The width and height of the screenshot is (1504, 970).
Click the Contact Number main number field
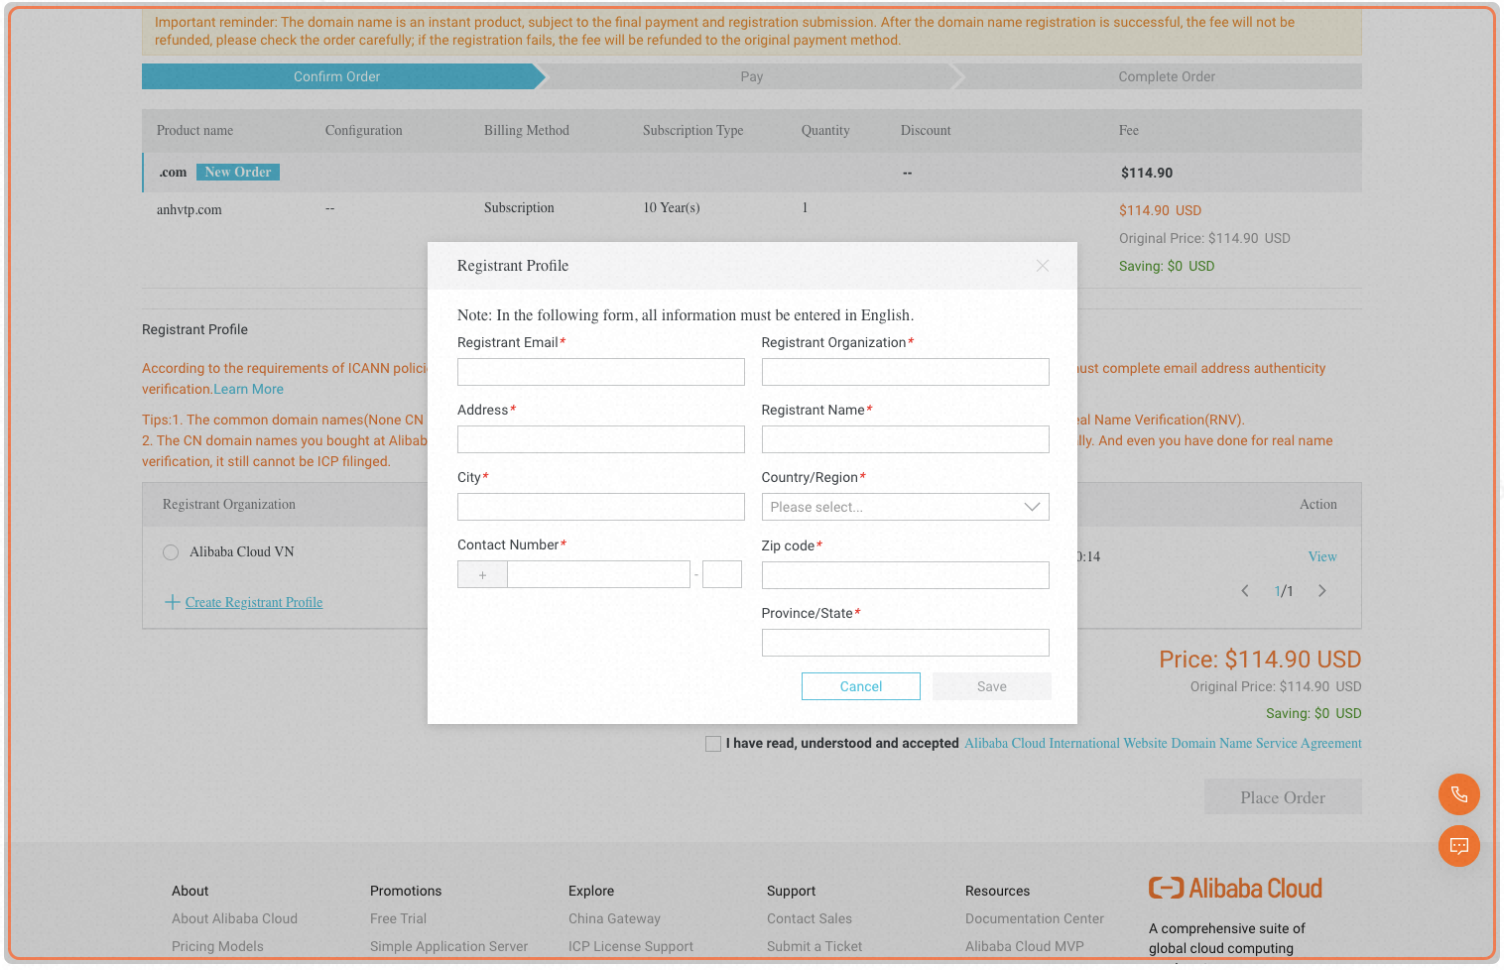599,575
